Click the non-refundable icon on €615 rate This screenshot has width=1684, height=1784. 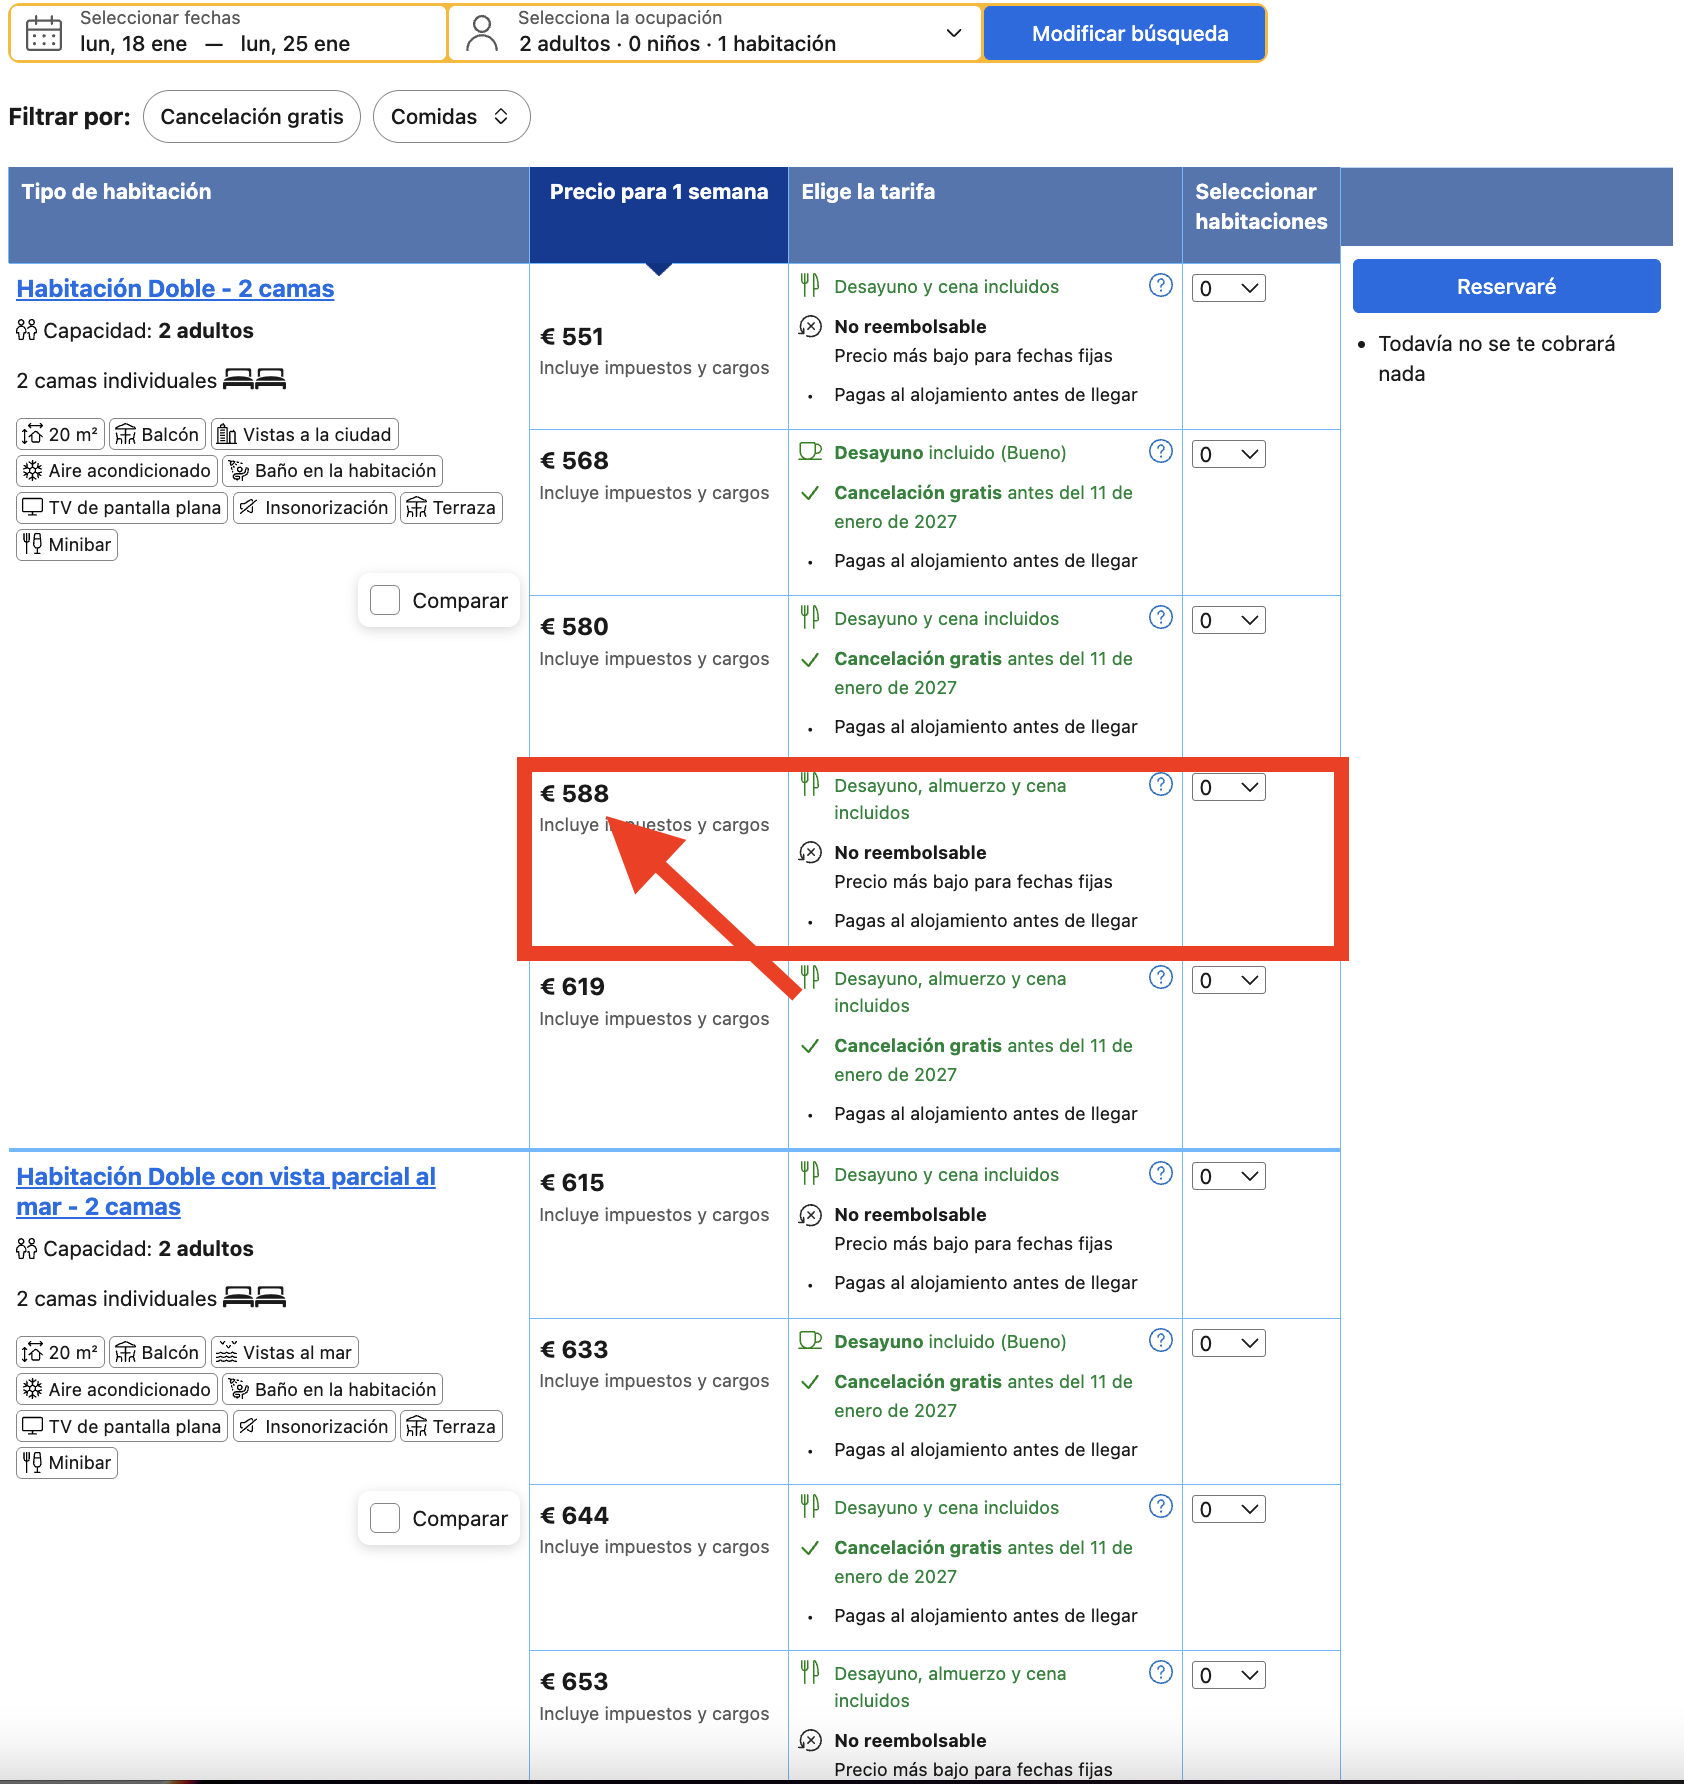pyautogui.click(x=810, y=1214)
